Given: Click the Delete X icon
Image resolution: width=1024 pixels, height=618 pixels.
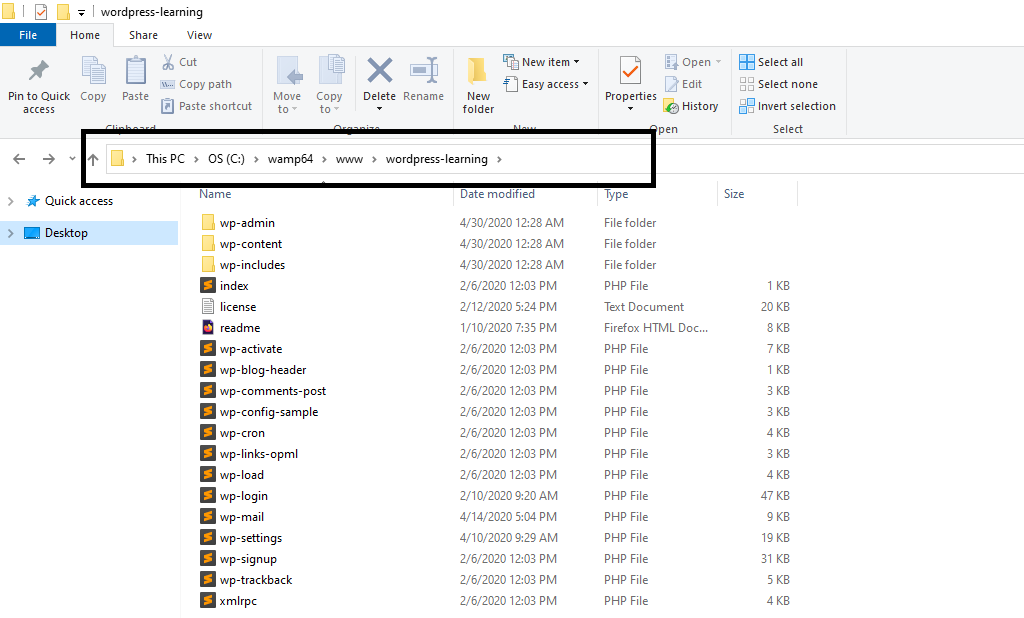Looking at the screenshot, I should [379, 71].
